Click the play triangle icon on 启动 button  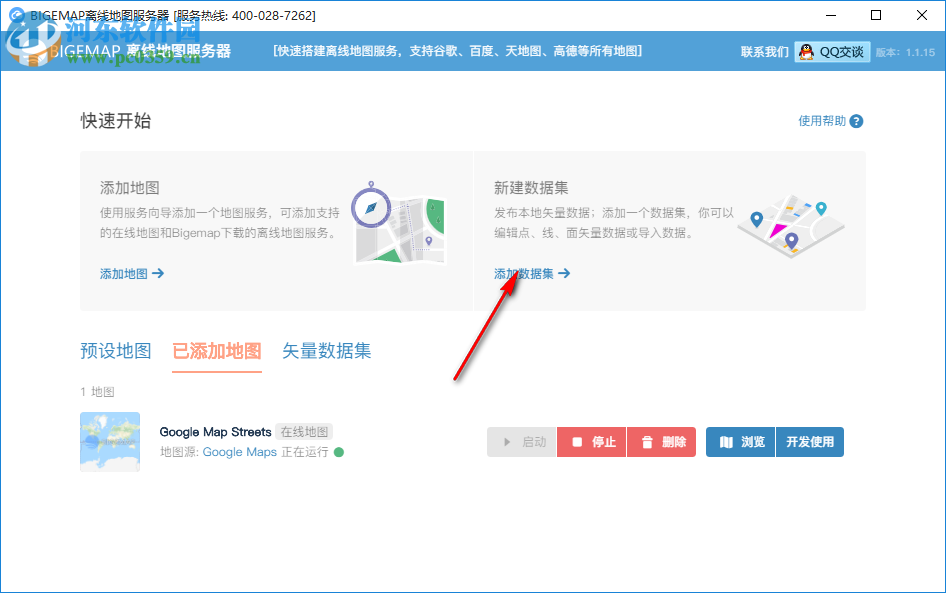[505, 441]
